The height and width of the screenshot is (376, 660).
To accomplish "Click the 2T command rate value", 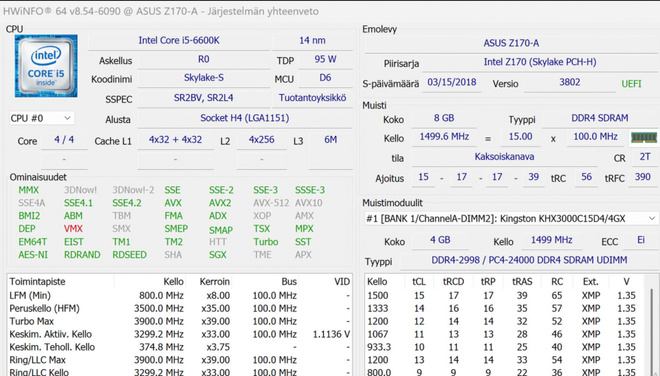I will tap(645, 157).
